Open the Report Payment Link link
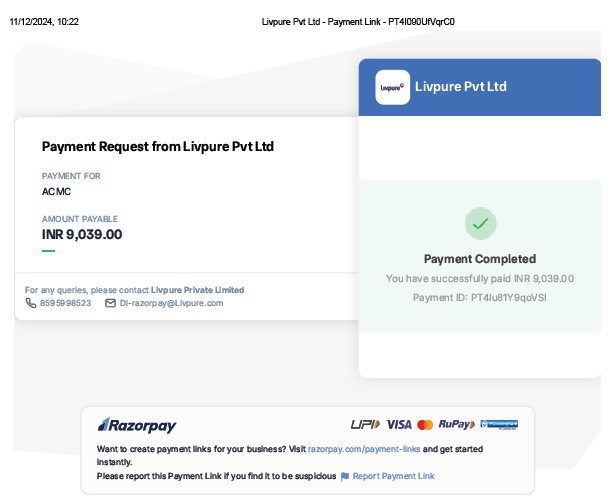This screenshot has height=500, width=610. pos(393,476)
